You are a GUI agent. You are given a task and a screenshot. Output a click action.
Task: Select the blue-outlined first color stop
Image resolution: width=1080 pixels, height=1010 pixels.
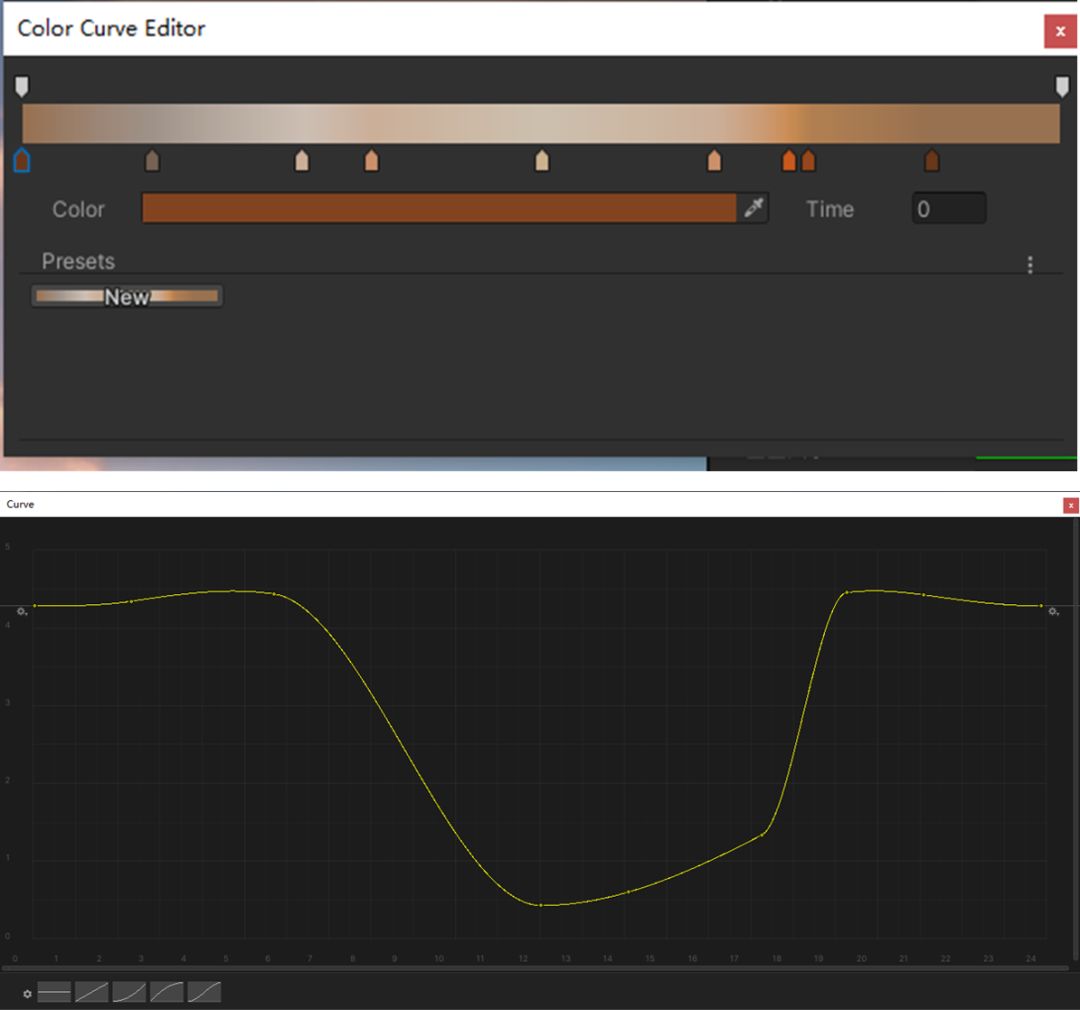point(22,160)
